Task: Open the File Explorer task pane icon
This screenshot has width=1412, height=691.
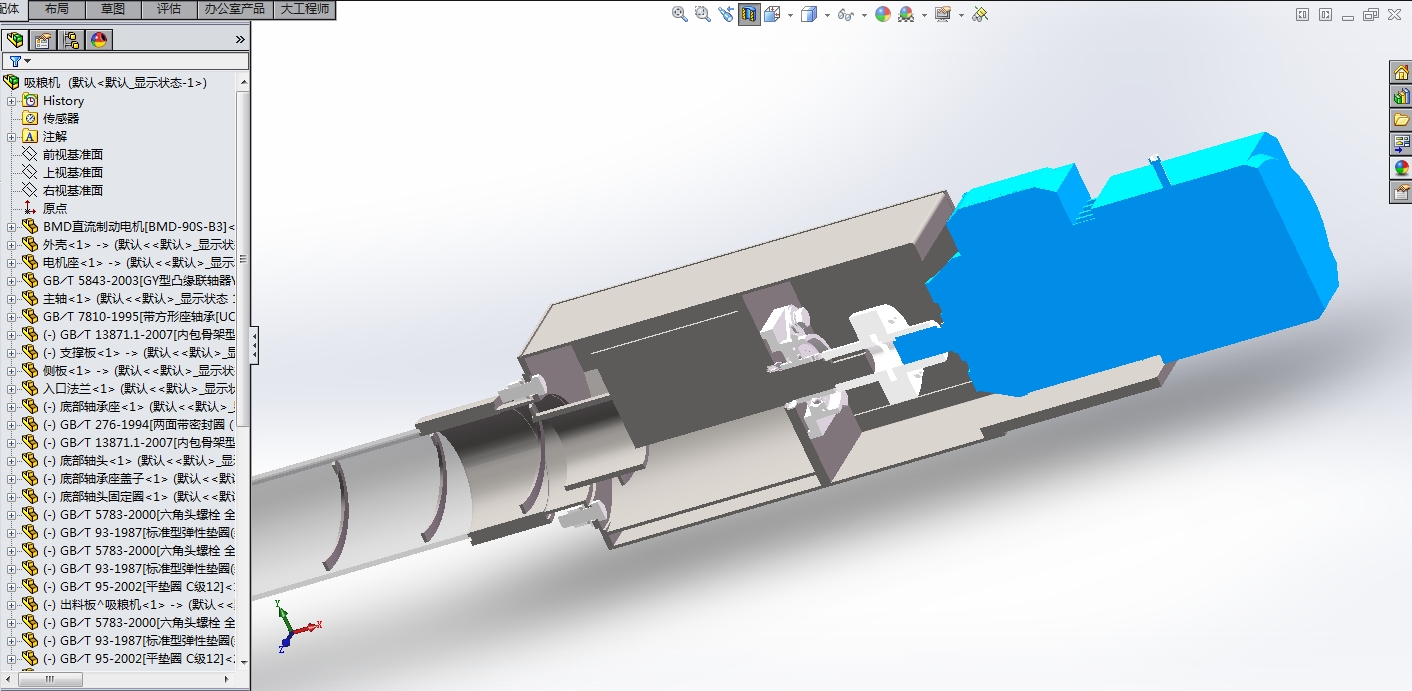Action: tap(1401, 120)
